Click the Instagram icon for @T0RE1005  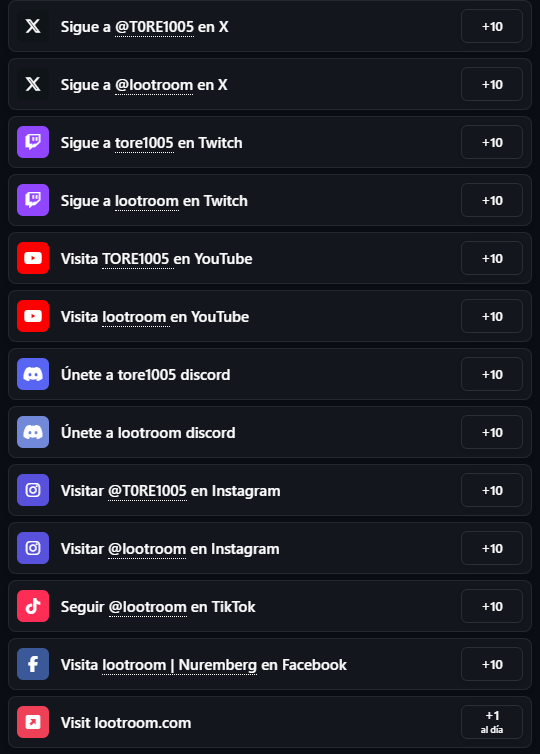coord(33,490)
